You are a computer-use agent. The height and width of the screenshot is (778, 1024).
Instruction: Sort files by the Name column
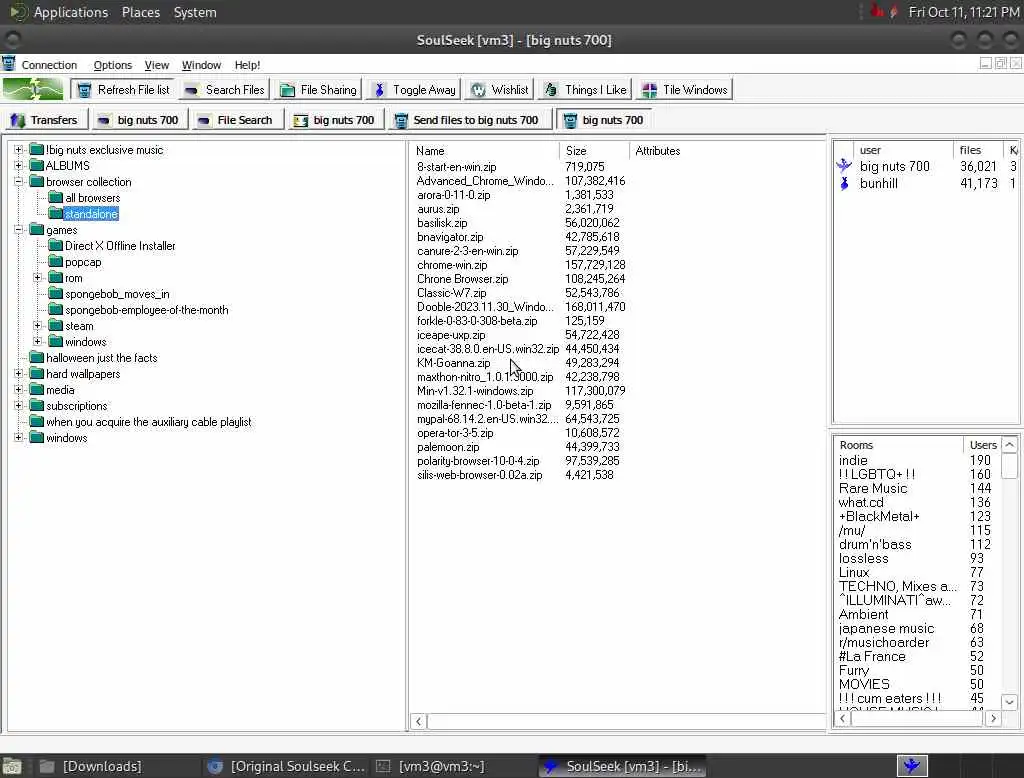[x=484, y=151]
